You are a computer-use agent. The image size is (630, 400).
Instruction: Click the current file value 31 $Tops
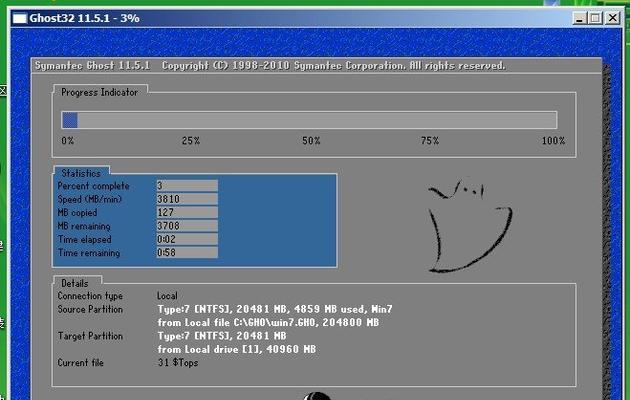[x=178, y=363]
